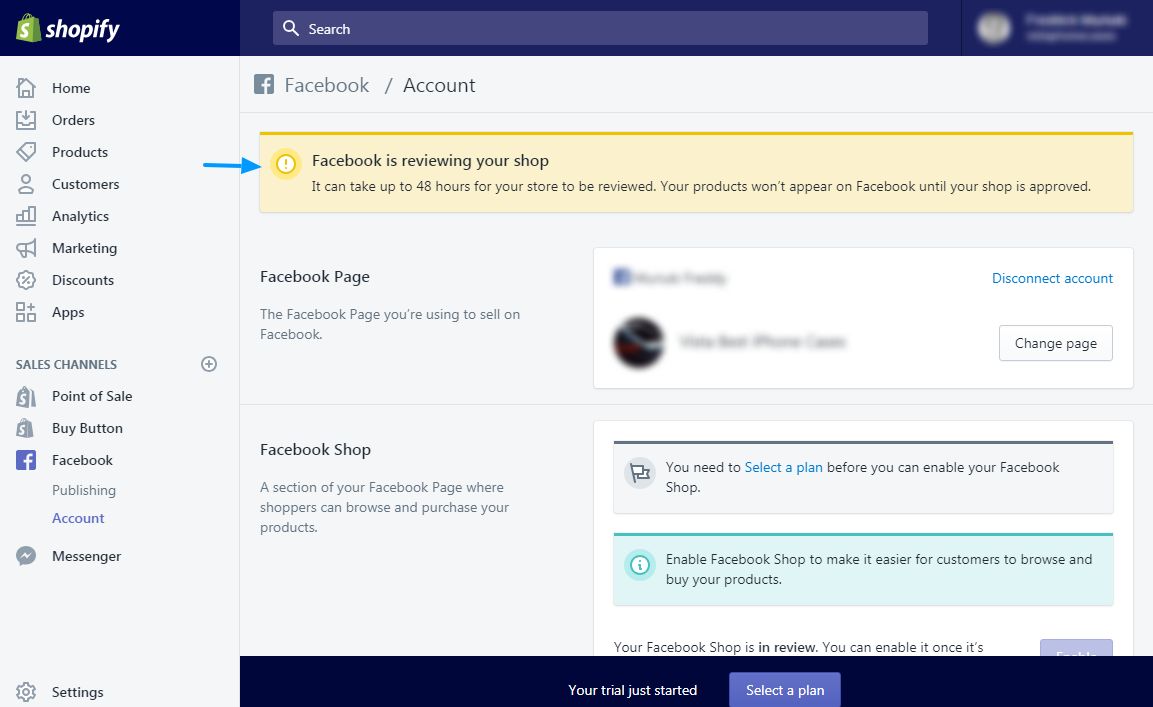Click the Customers person icon
1153x707 pixels.
[x=26, y=184]
